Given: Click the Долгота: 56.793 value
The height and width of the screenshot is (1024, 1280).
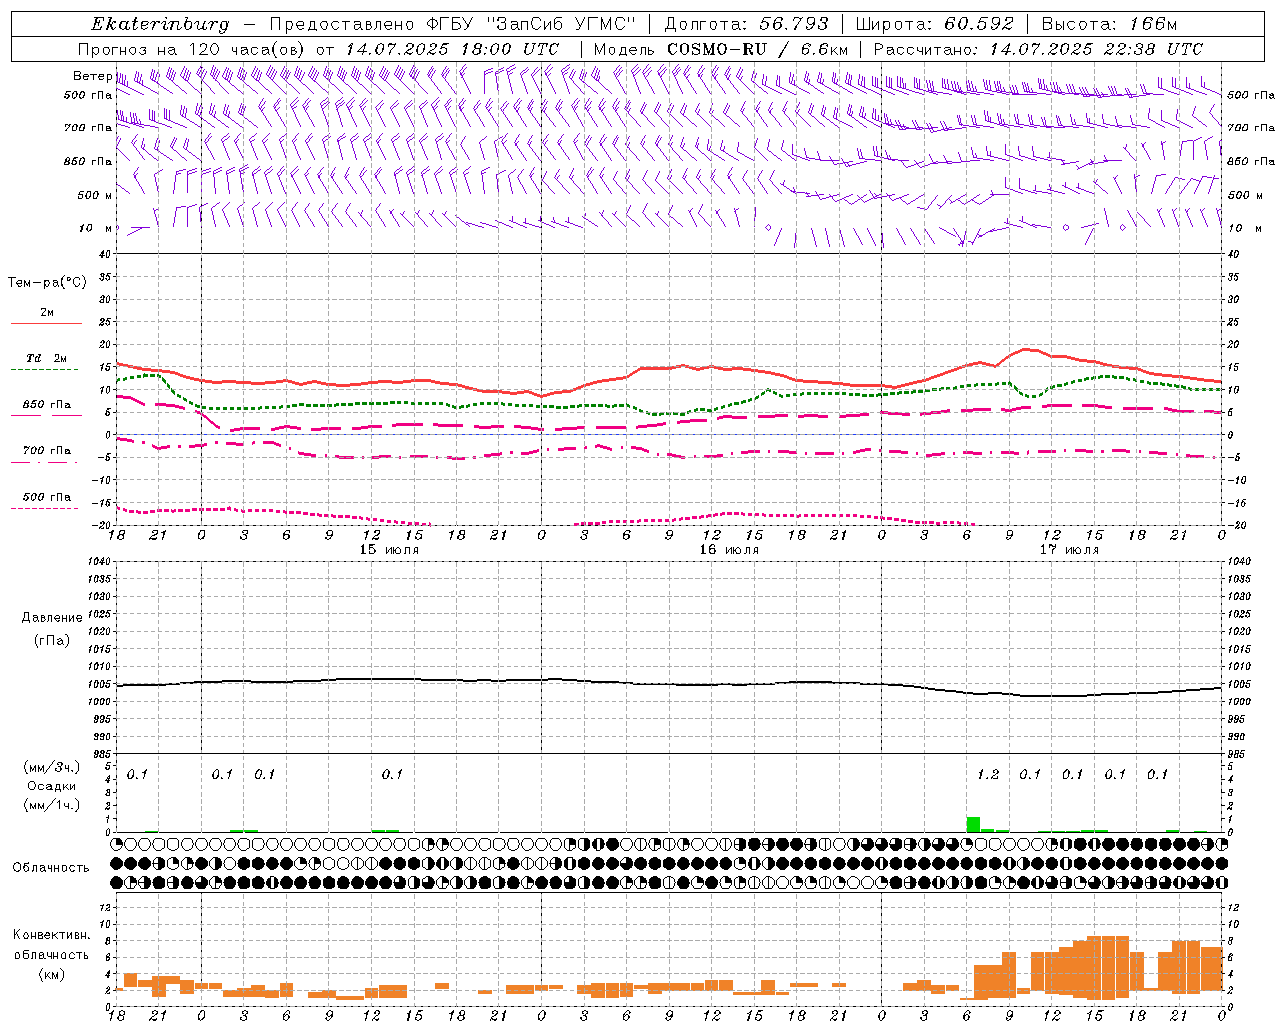Looking at the screenshot, I should pos(746,24).
